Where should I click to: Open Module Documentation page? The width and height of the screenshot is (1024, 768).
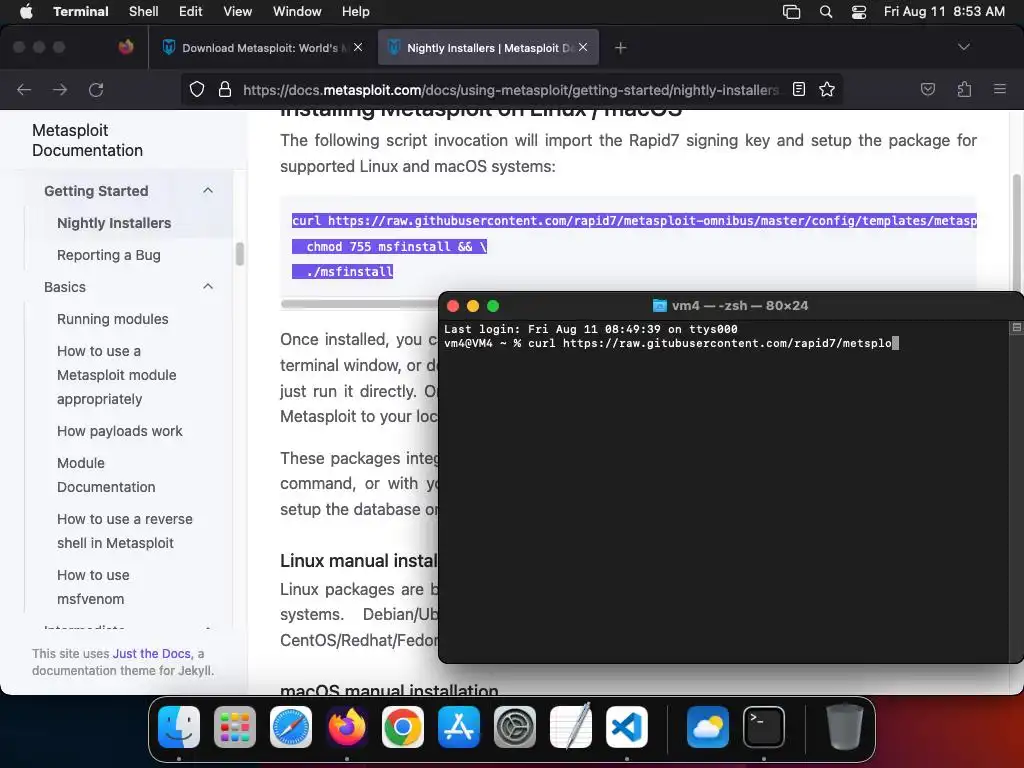coord(106,475)
